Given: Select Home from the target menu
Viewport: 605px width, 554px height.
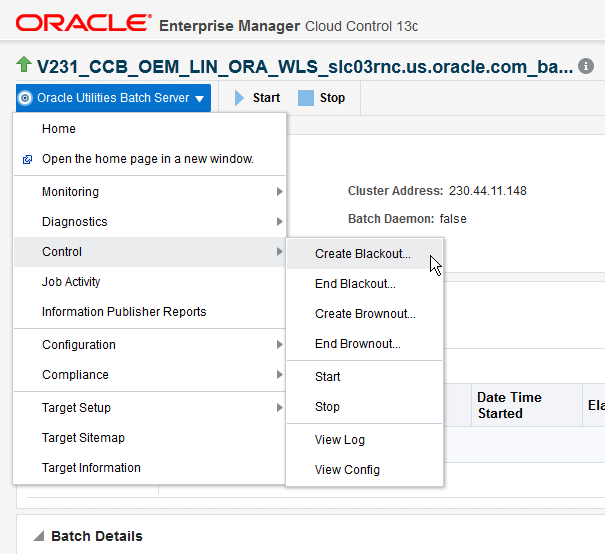Looking at the screenshot, I should pos(150,129).
